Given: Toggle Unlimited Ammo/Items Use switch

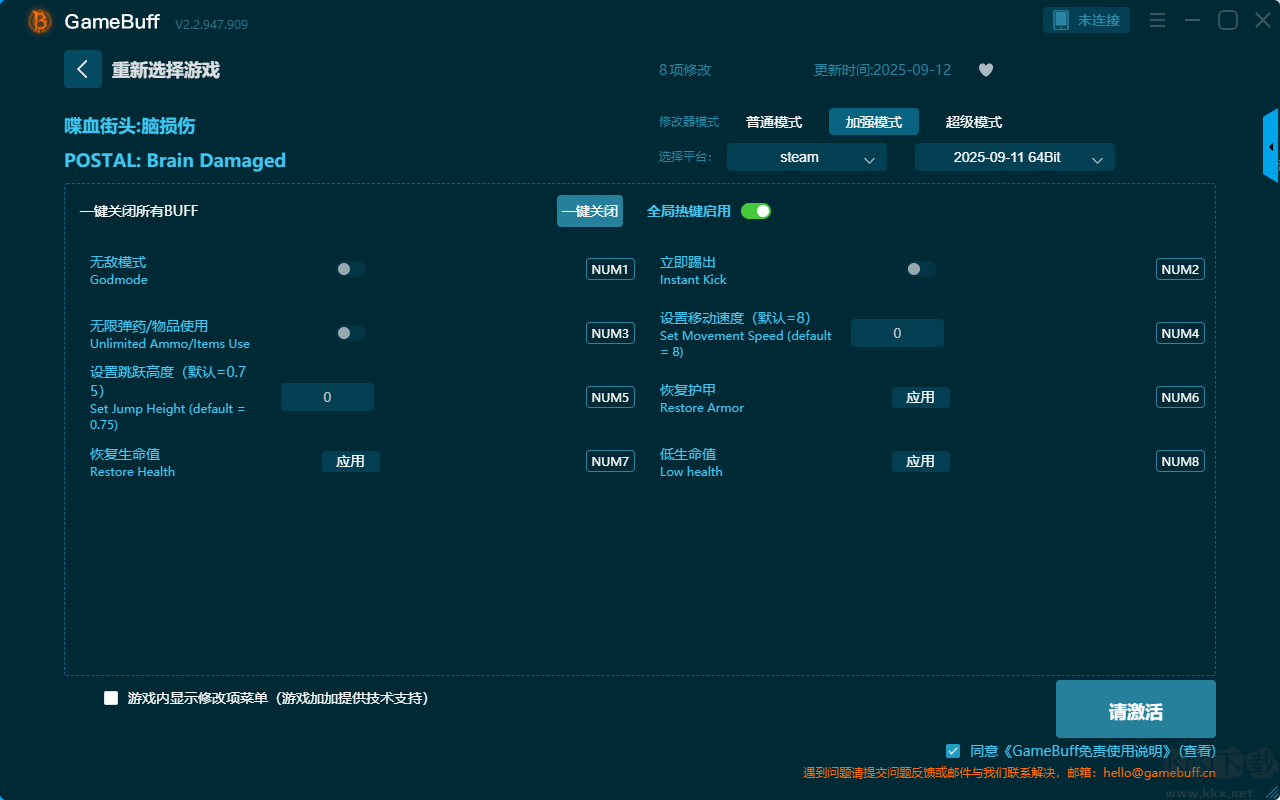Looking at the screenshot, I should 351,333.
